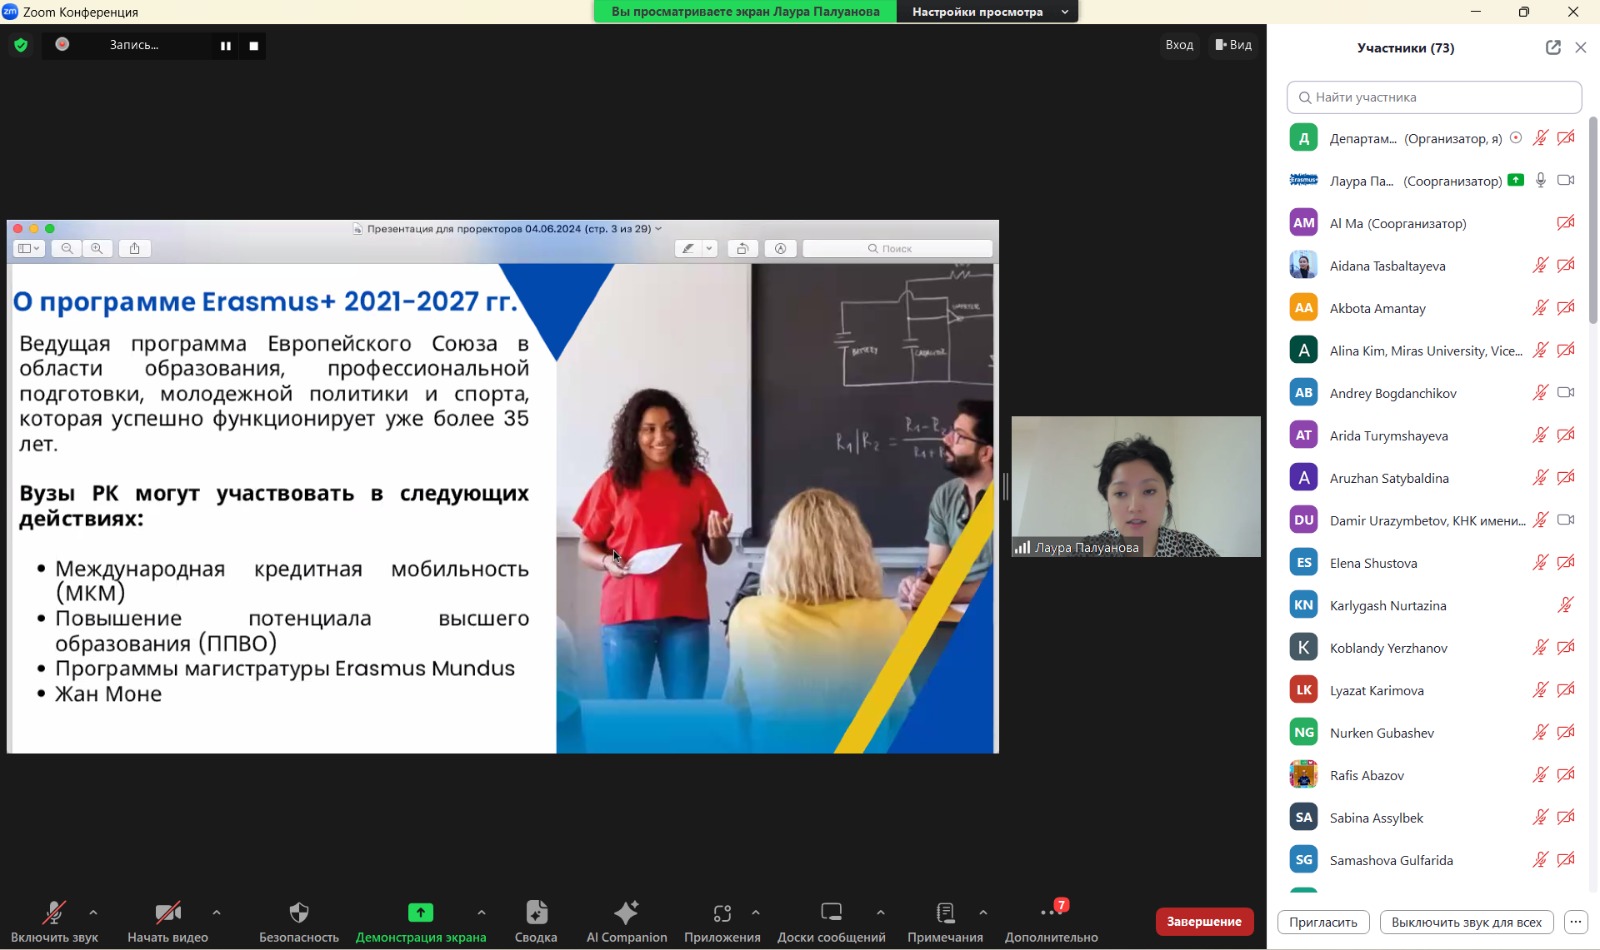This screenshot has height=950, width=1600.
Task: Click the K avatar of Koblandy Yerzhanov
Action: pyautogui.click(x=1304, y=647)
